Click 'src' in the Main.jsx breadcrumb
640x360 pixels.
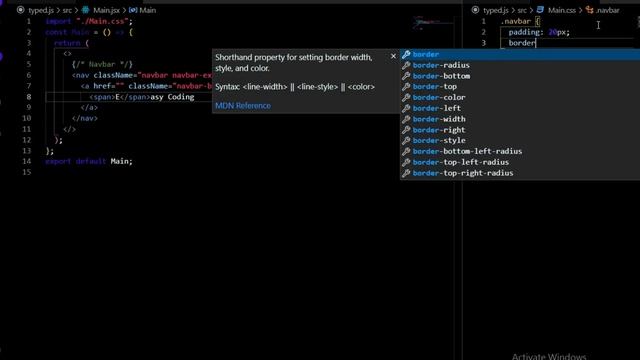pyautogui.click(x=67, y=10)
